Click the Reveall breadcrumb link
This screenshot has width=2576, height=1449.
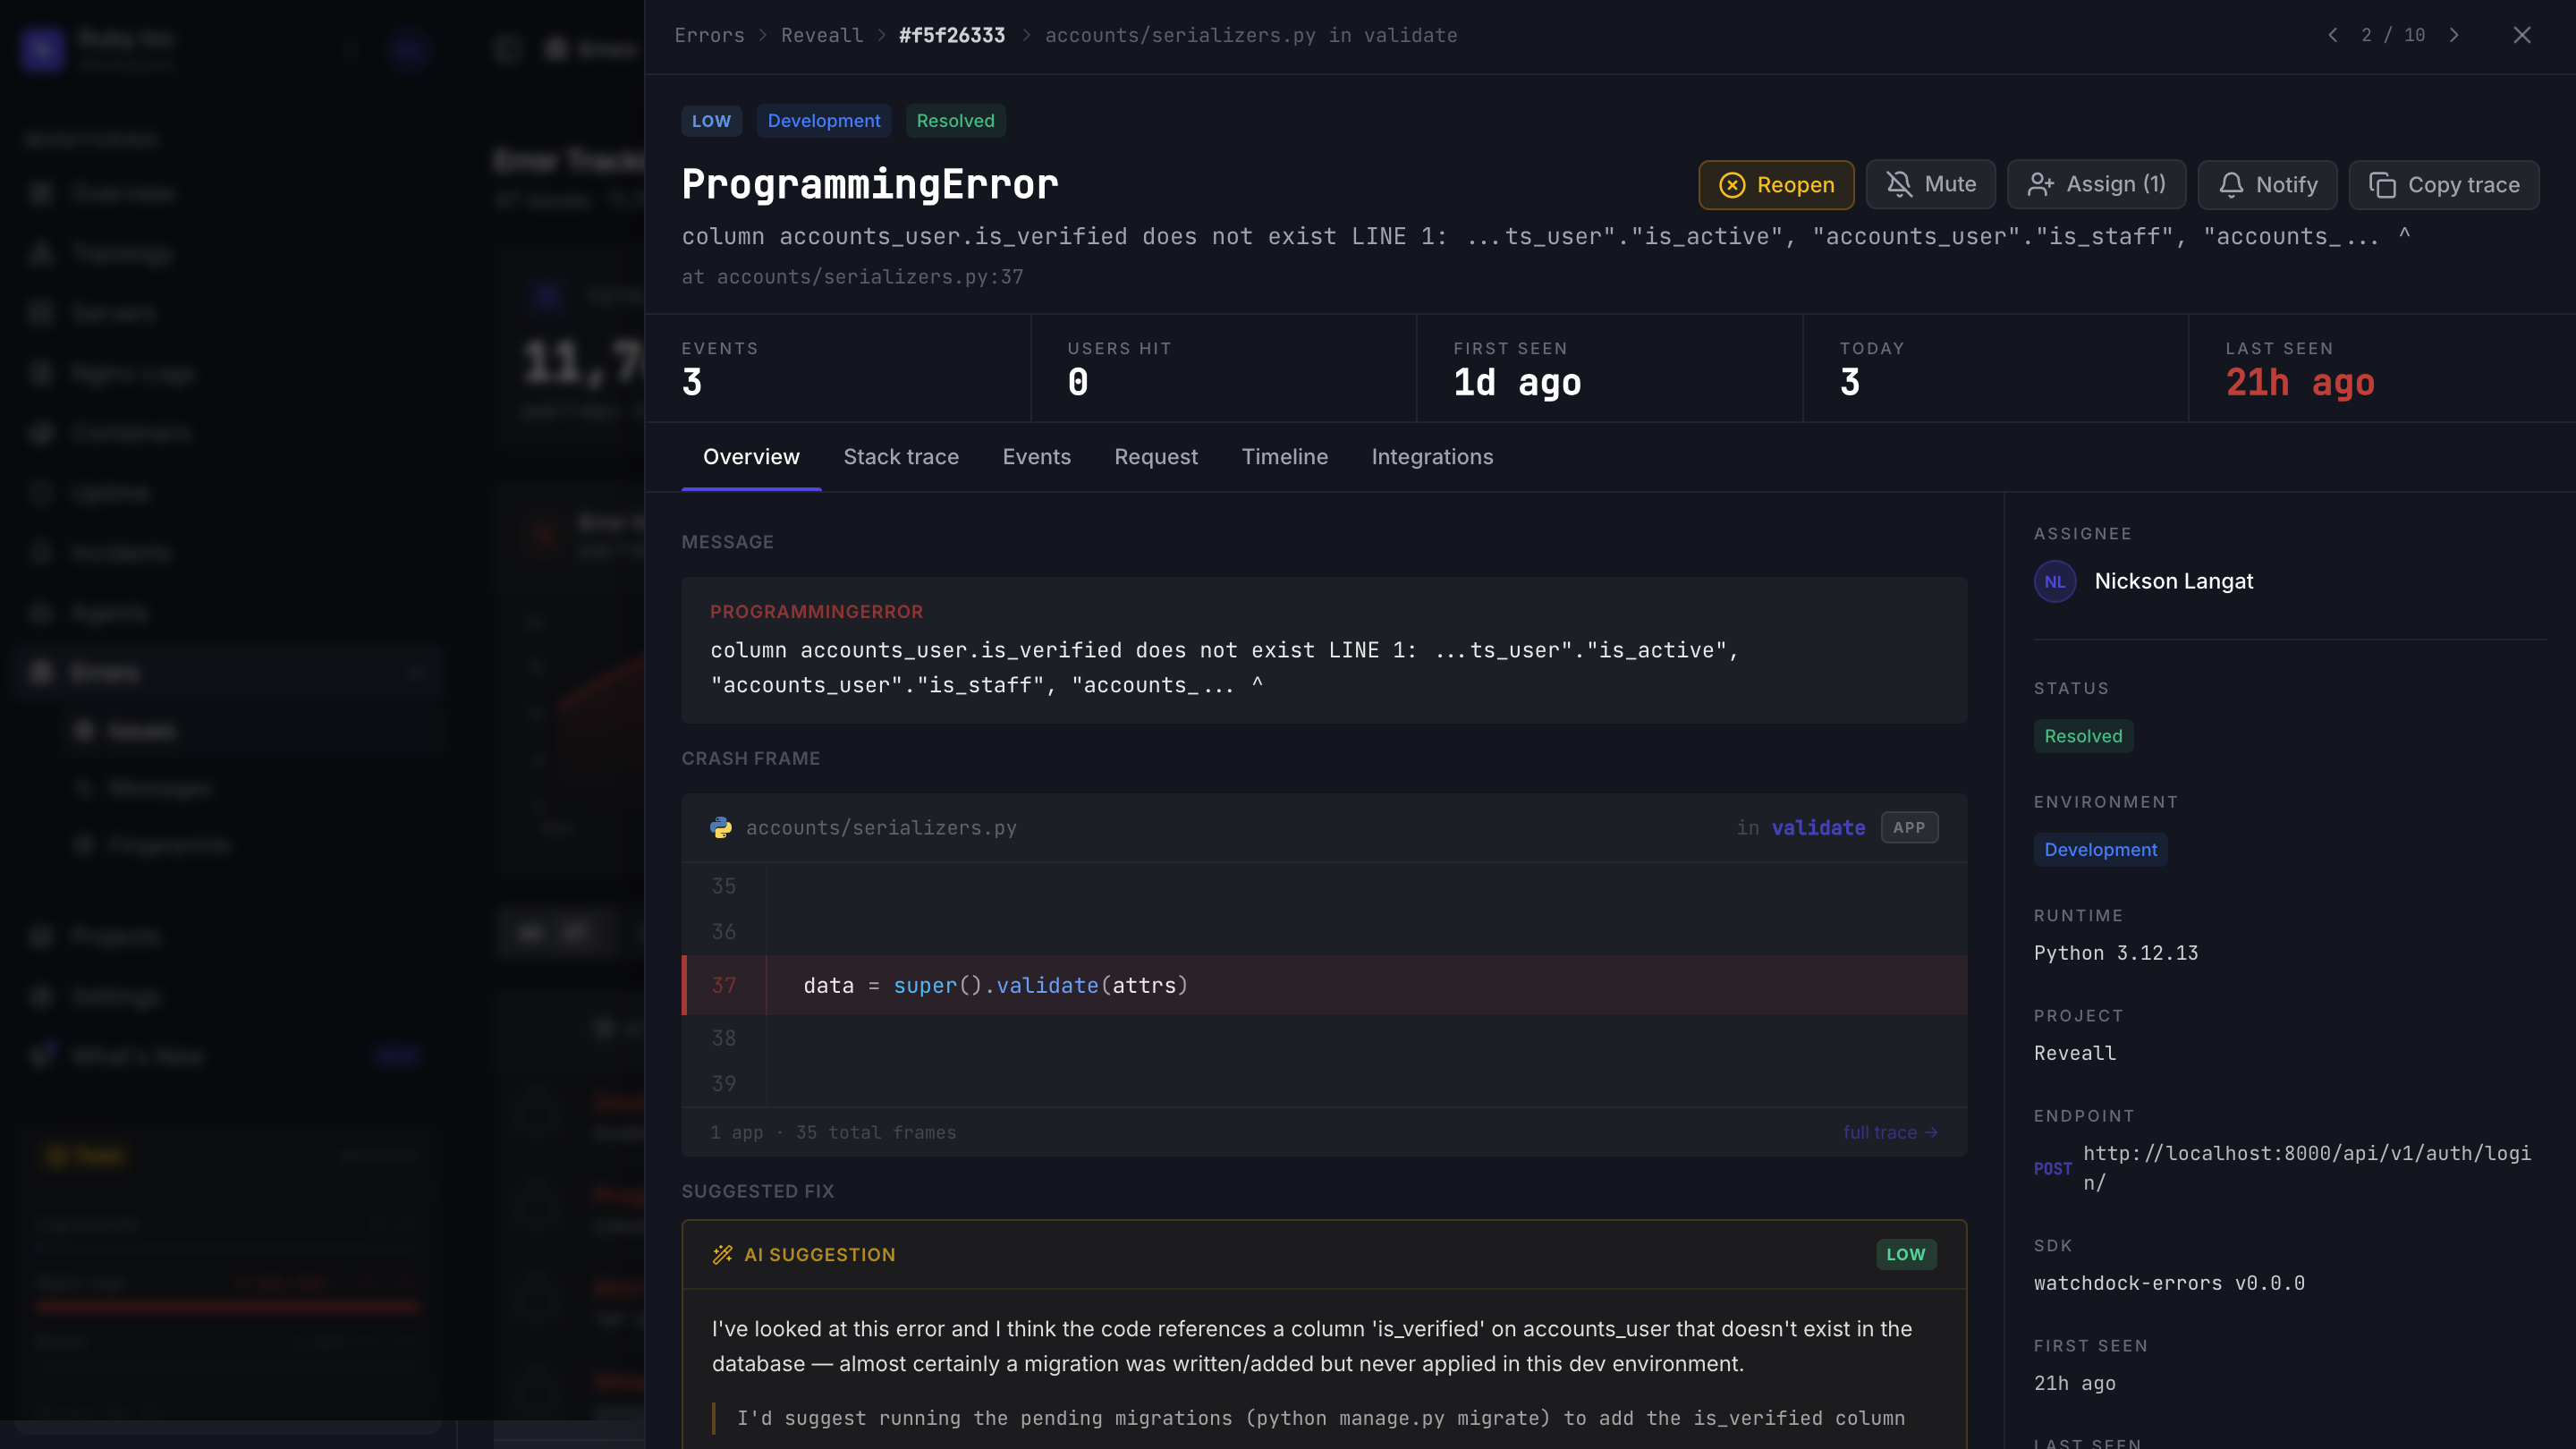821,35
